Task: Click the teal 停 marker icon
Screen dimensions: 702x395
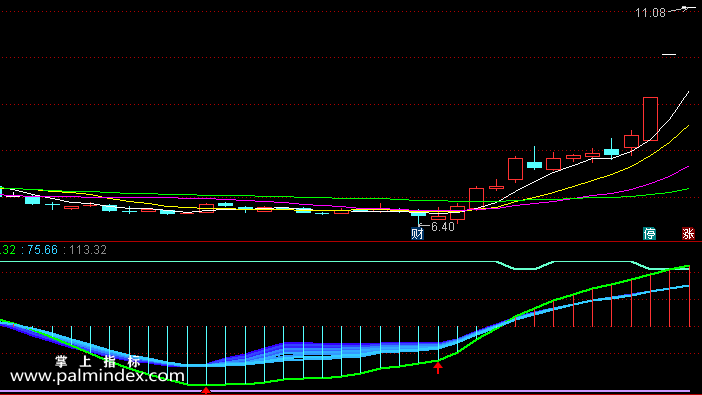Action: click(649, 233)
